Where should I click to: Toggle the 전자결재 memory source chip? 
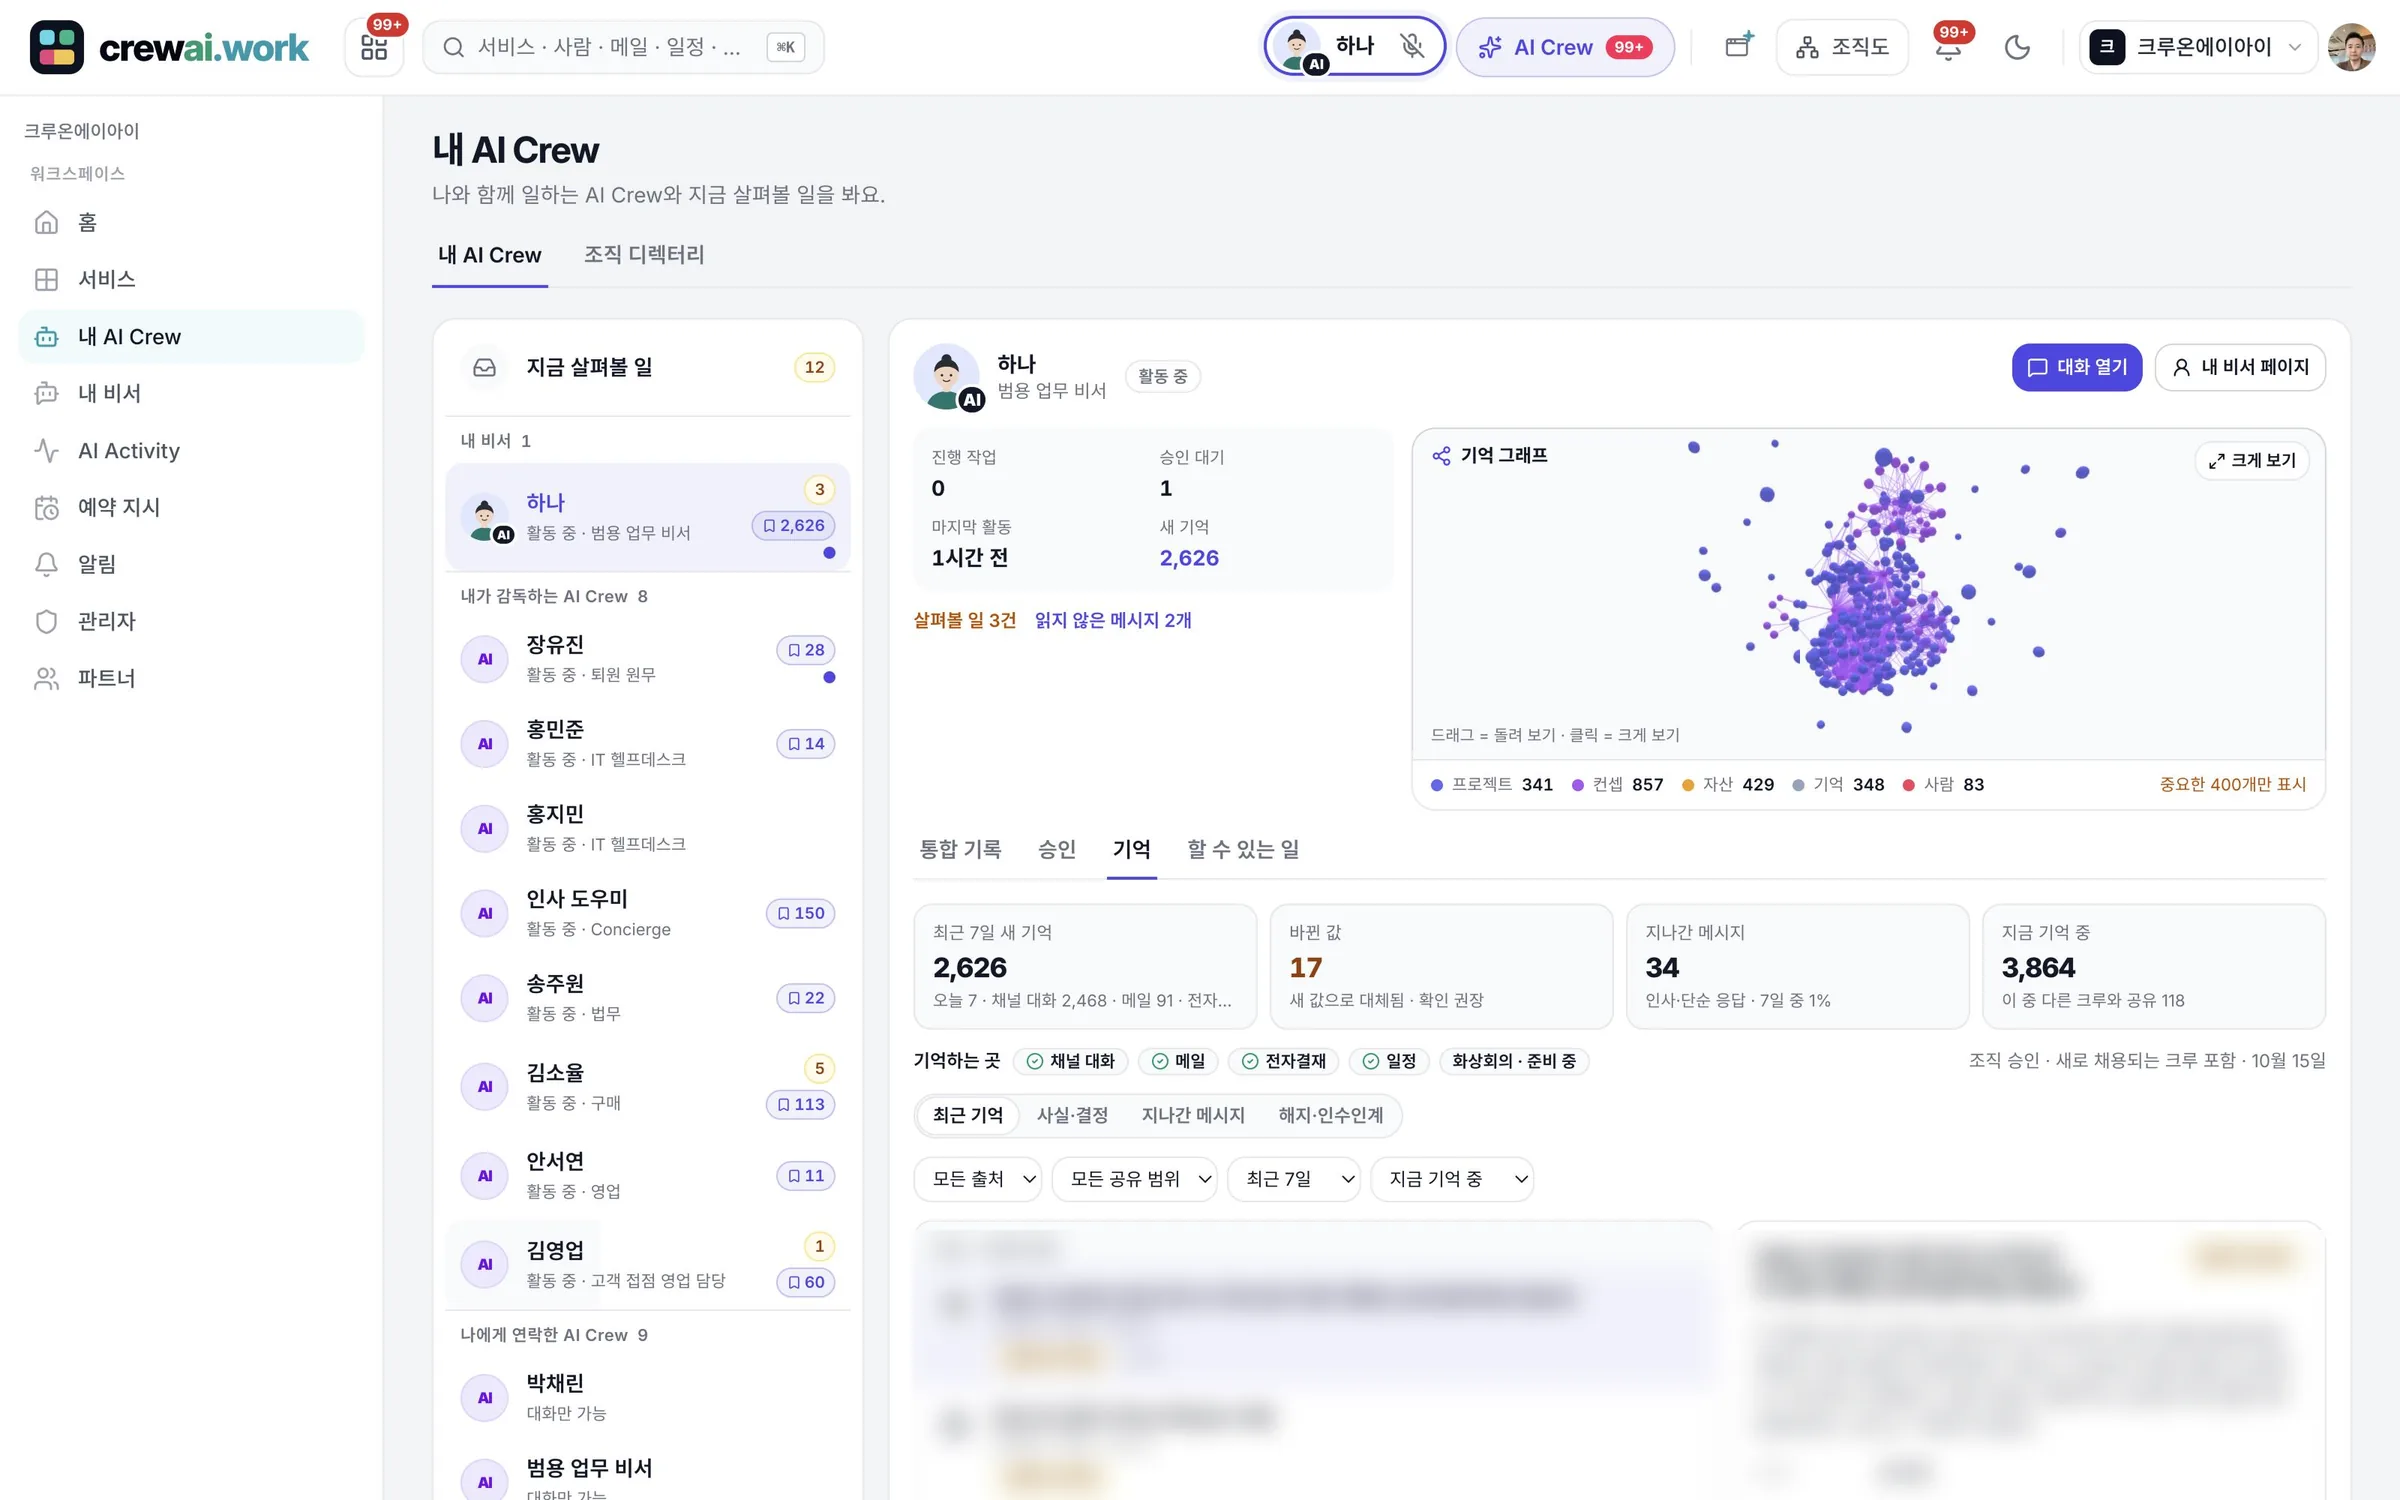1284,1061
